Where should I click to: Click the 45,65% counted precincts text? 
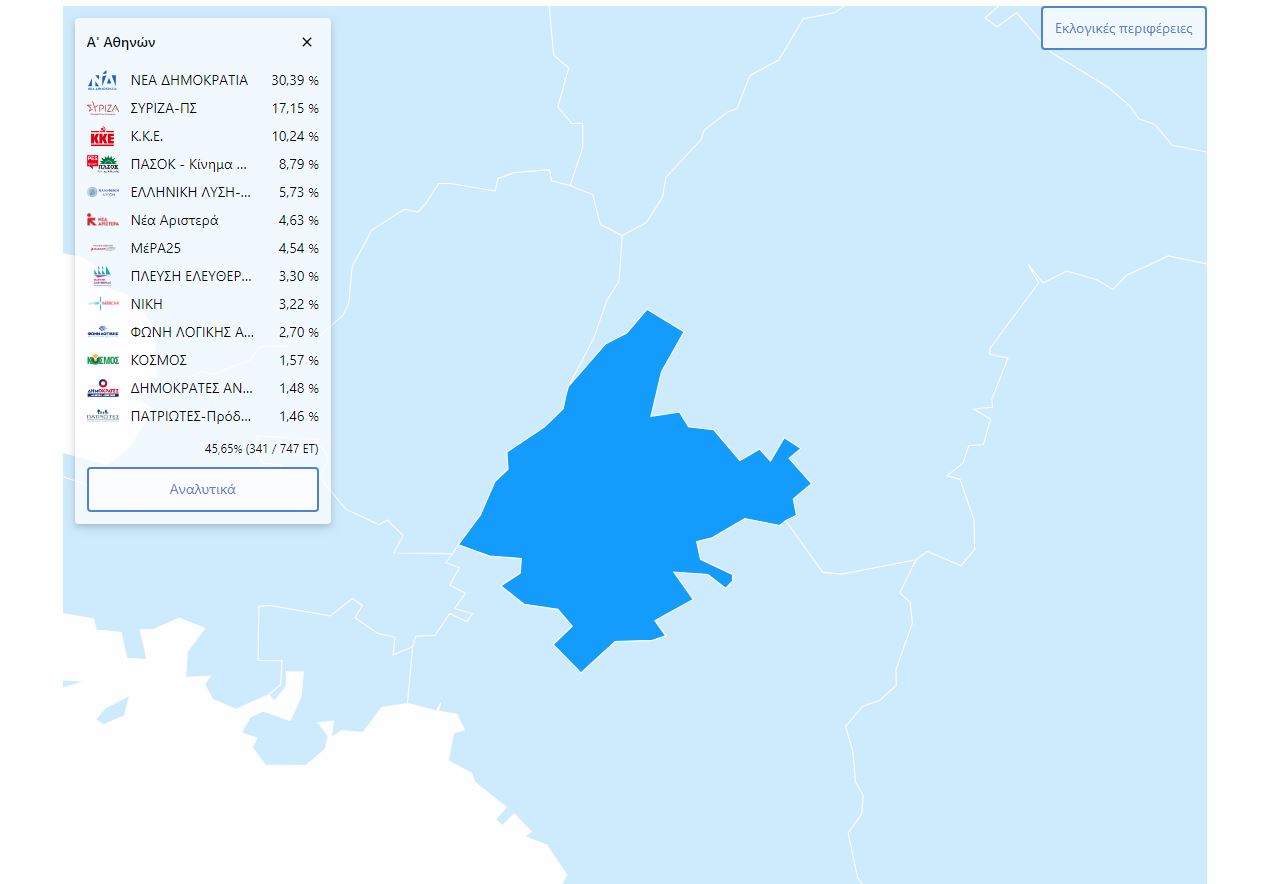261,449
